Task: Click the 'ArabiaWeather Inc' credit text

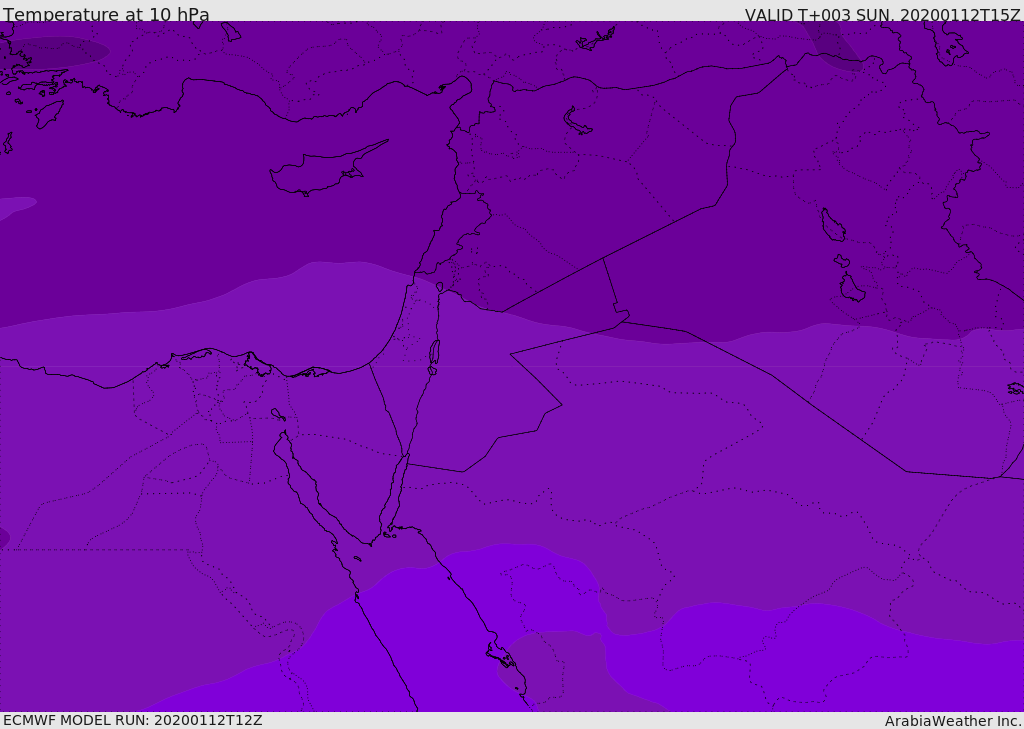Action: [951, 721]
